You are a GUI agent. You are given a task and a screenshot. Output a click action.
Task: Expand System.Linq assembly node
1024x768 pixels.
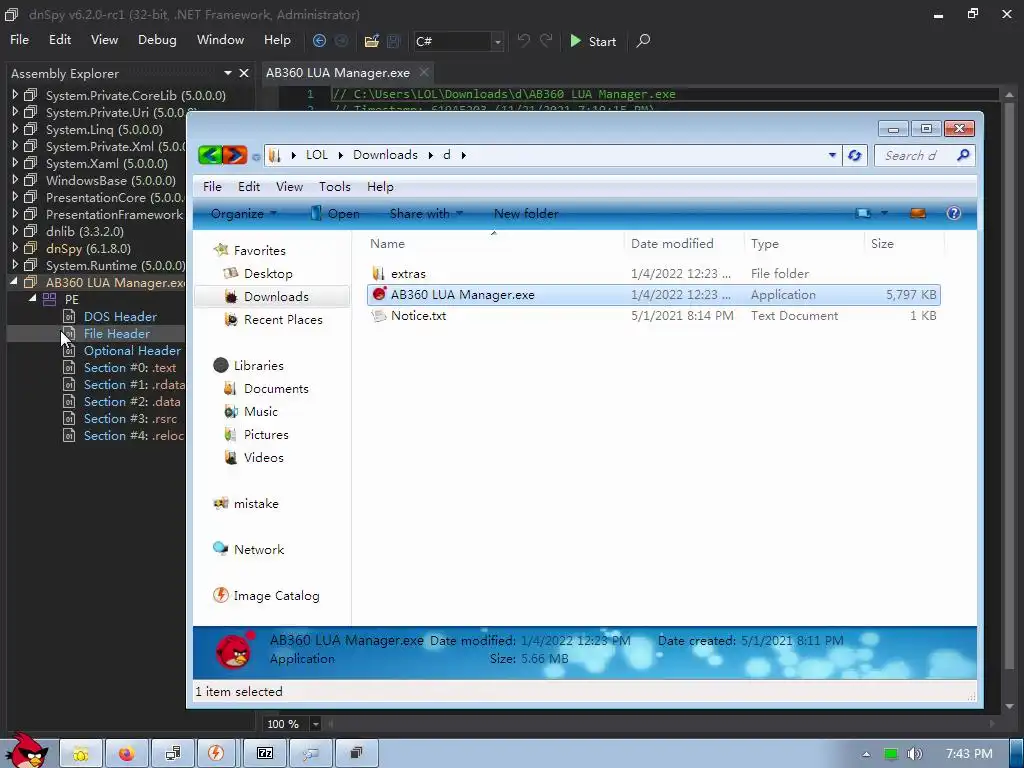click(x=15, y=129)
